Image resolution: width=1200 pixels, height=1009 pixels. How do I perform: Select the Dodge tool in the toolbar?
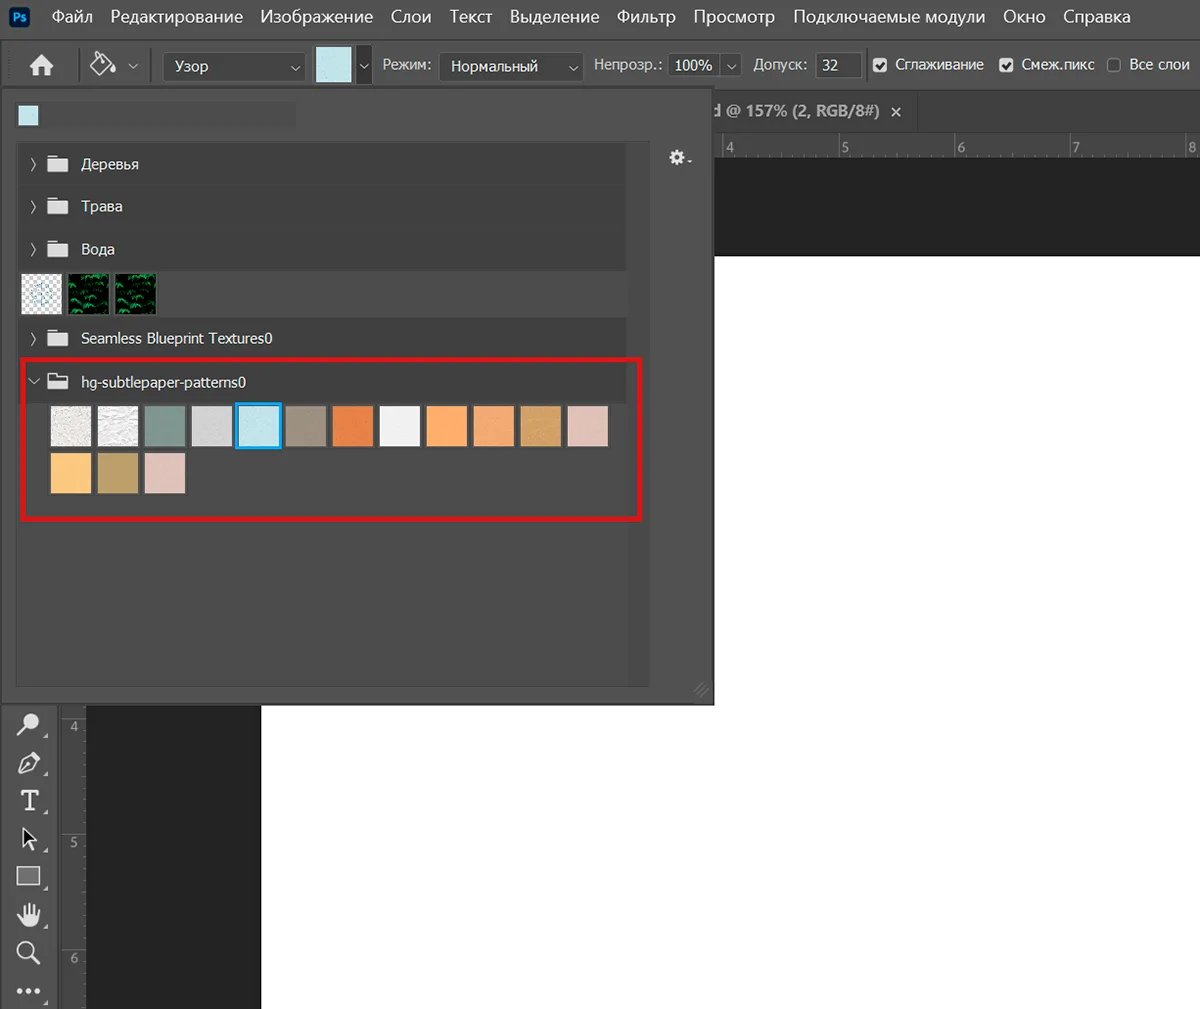coord(28,725)
